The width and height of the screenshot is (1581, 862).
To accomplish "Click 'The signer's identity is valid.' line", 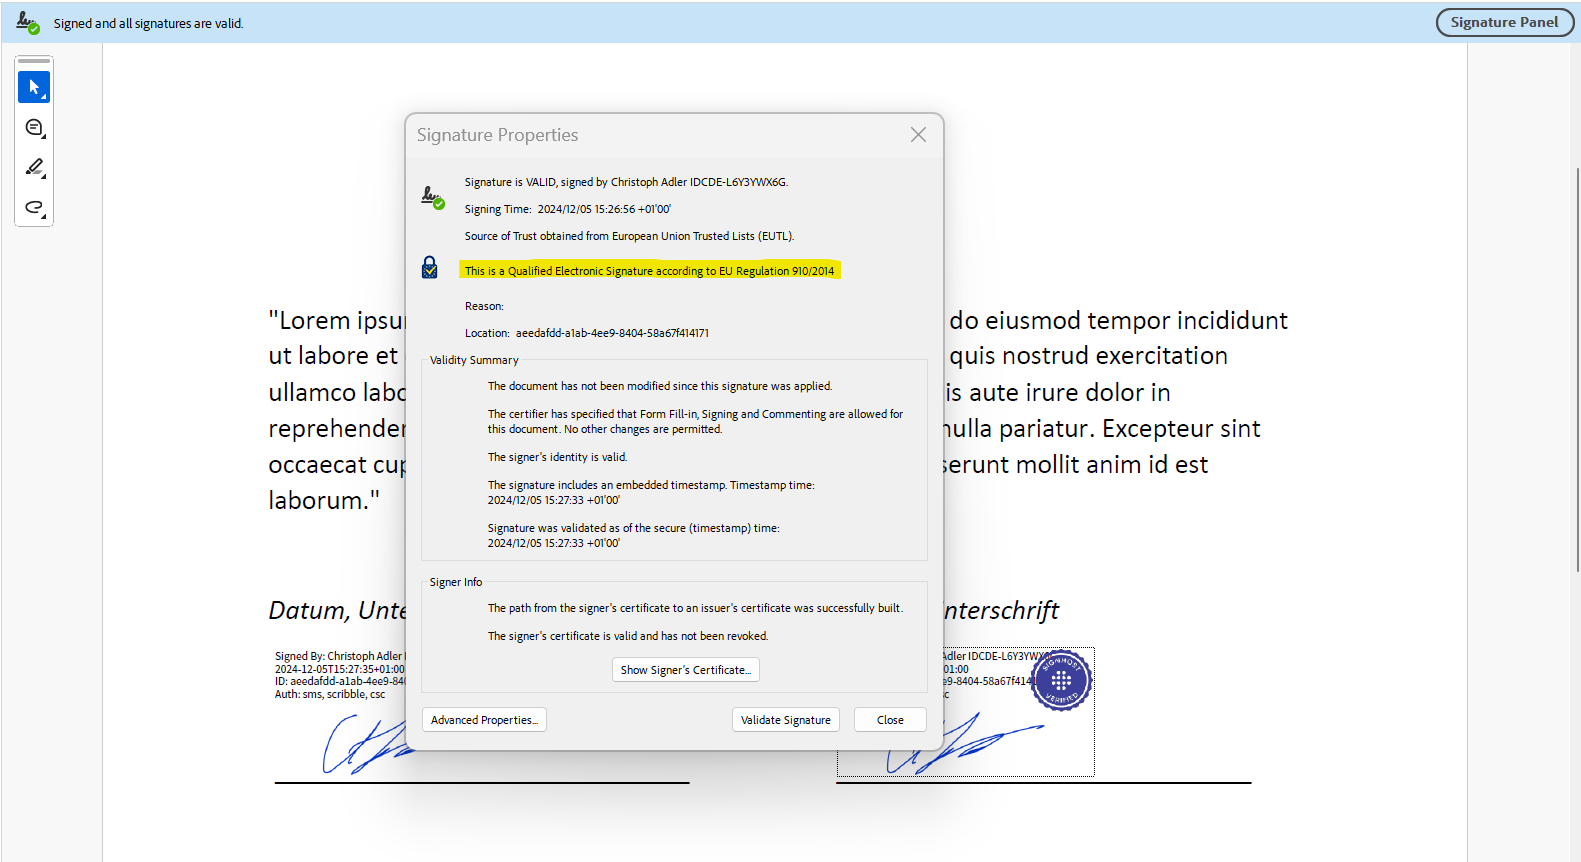I will pyautogui.click(x=557, y=457).
